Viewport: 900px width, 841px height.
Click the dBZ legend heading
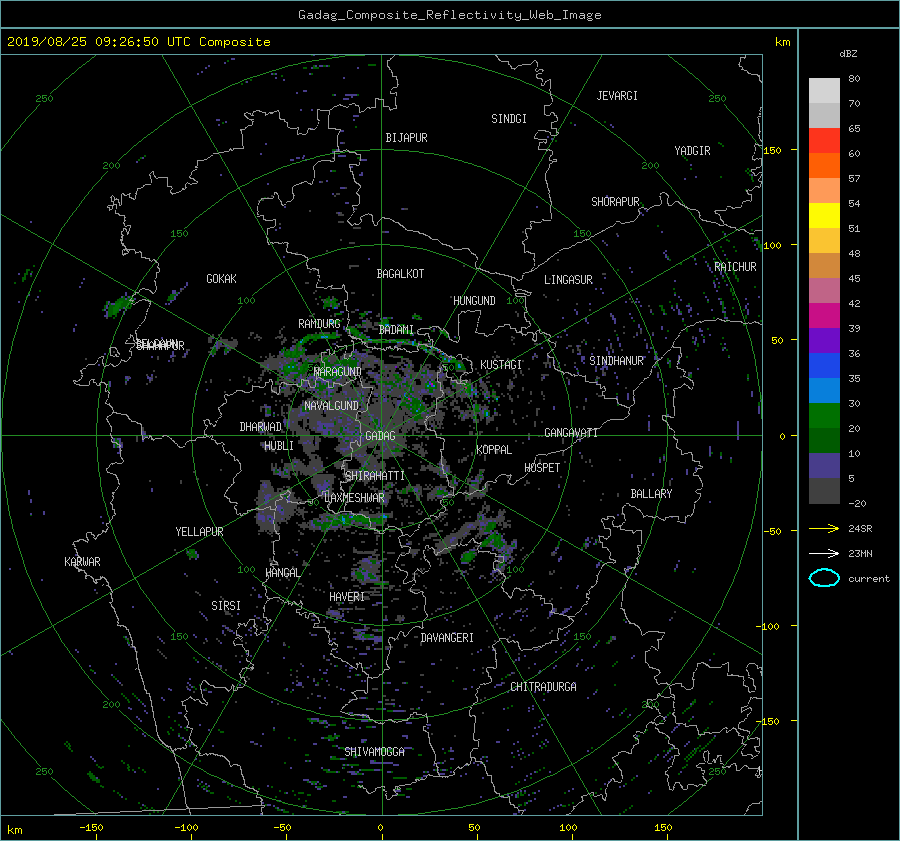[848, 54]
